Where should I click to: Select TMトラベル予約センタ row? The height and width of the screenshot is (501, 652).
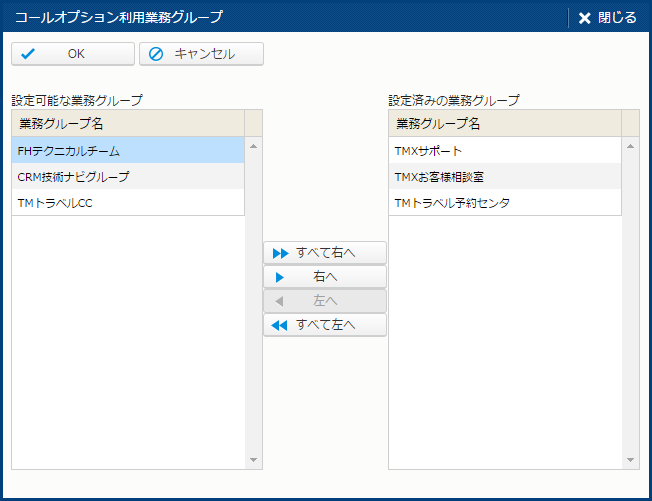click(504, 203)
